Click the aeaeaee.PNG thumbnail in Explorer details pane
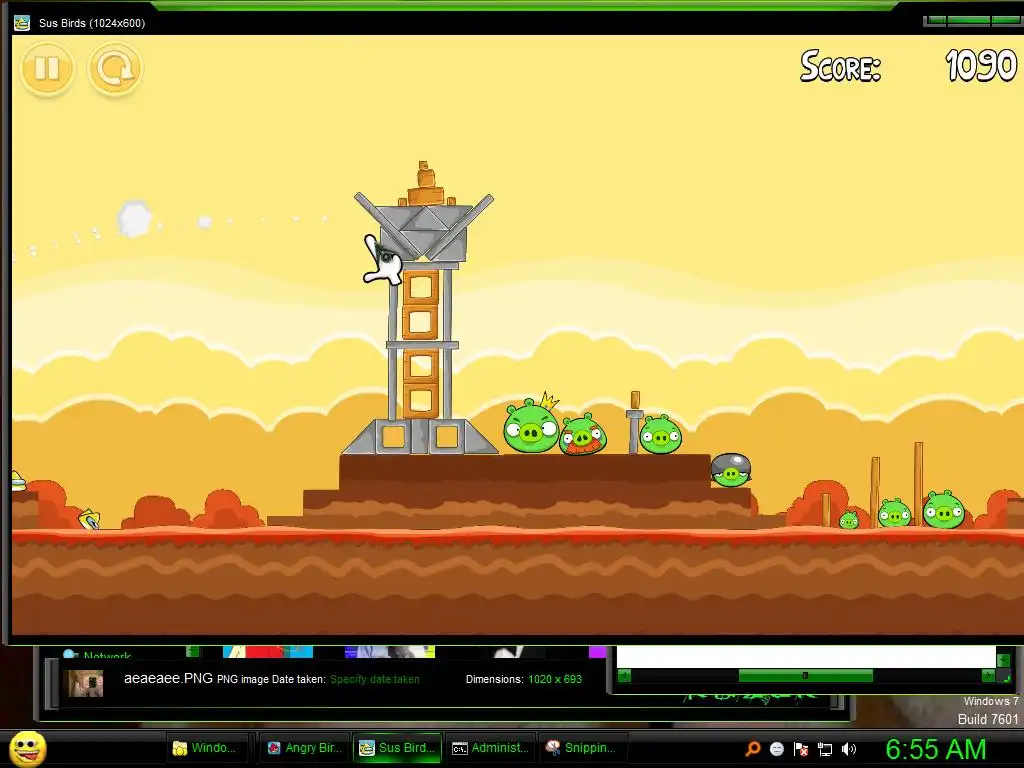The height and width of the screenshot is (768, 1024). pyautogui.click(x=86, y=683)
